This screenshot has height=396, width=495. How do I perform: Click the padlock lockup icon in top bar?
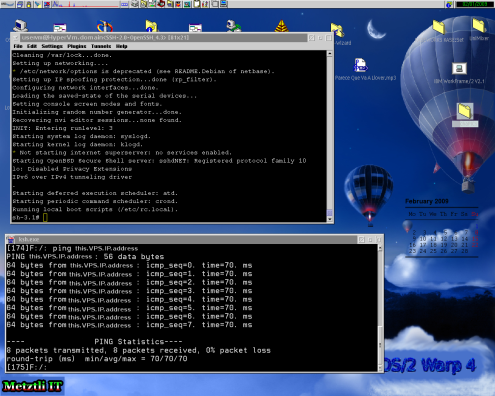click(29, 4)
